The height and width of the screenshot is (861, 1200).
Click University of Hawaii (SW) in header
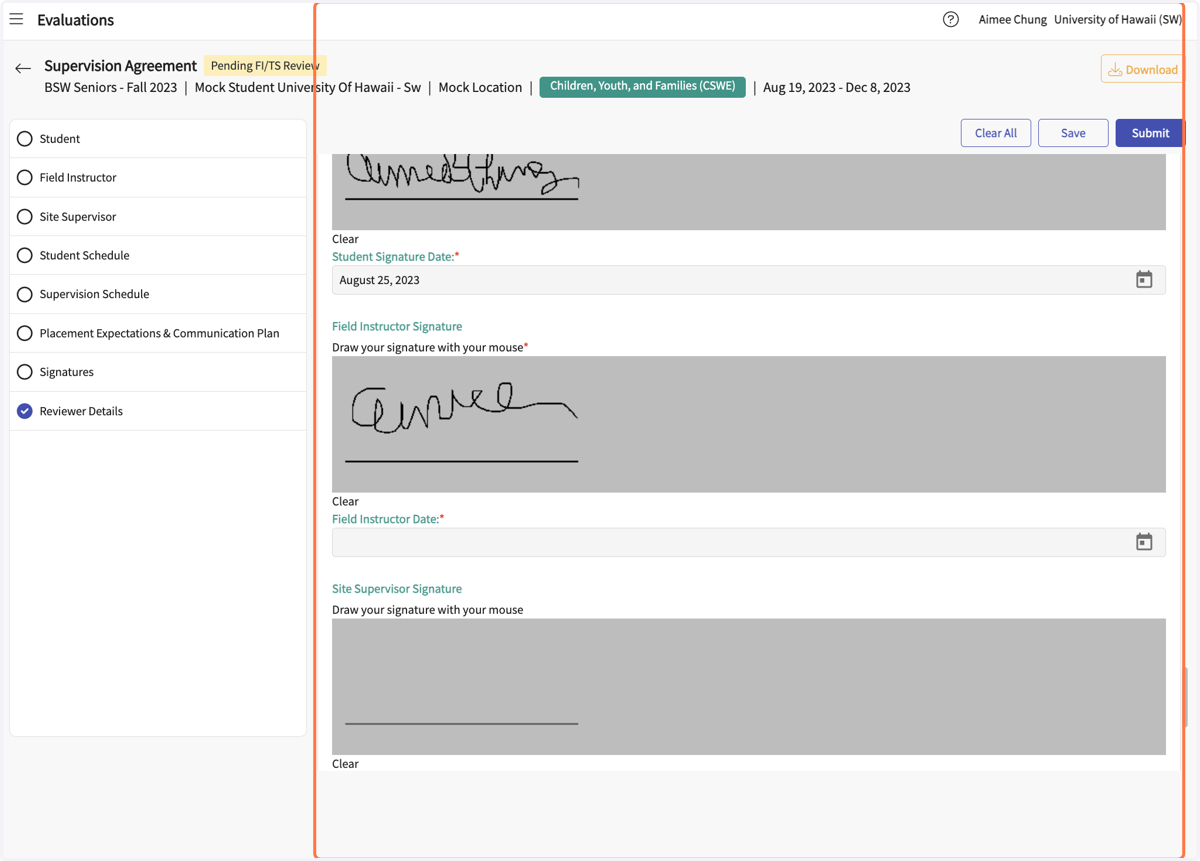coord(1118,19)
